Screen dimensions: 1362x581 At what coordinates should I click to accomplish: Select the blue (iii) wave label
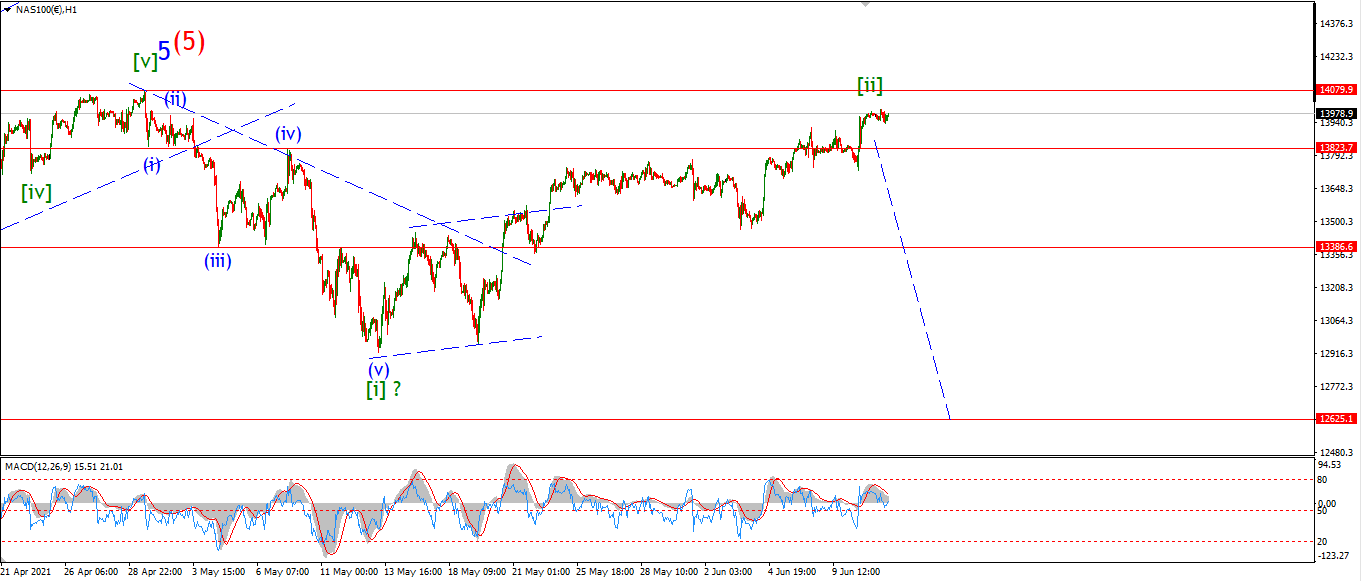(x=220, y=261)
